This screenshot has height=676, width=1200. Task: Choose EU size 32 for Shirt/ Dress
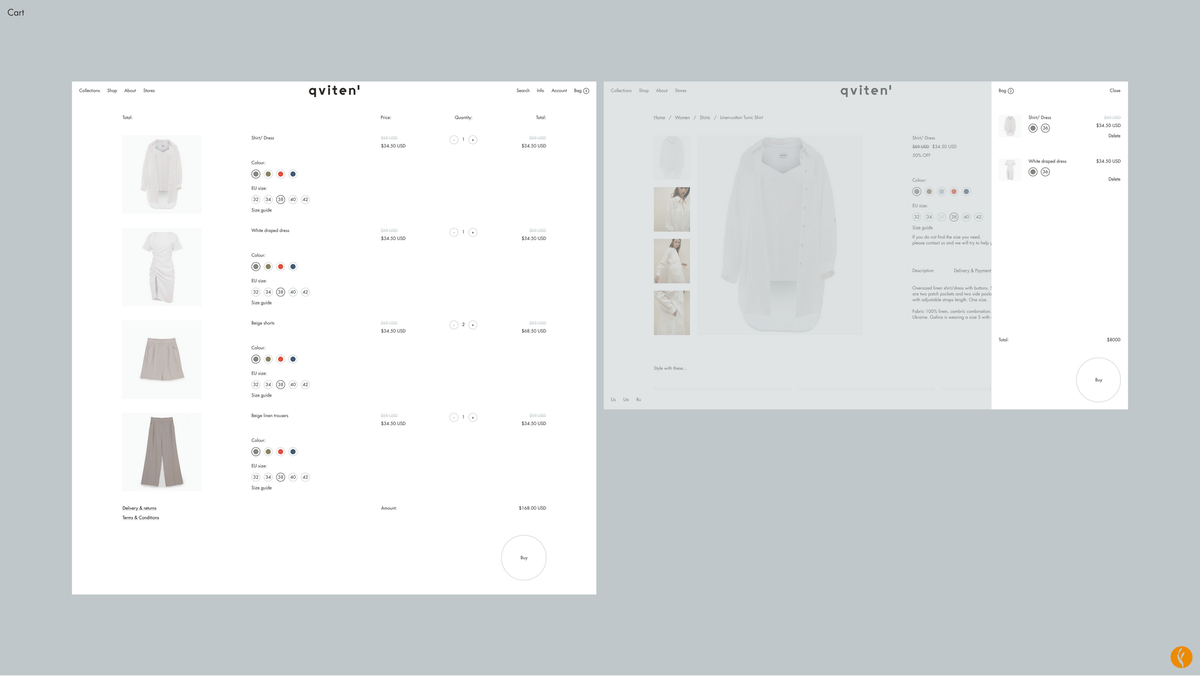pyautogui.click(x=256, y=199)
